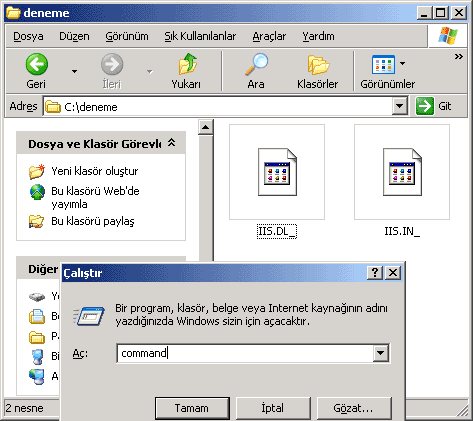Collapse Dosya ve Klasör Görevleri panel
473x421 pixels.
(171, 143)
